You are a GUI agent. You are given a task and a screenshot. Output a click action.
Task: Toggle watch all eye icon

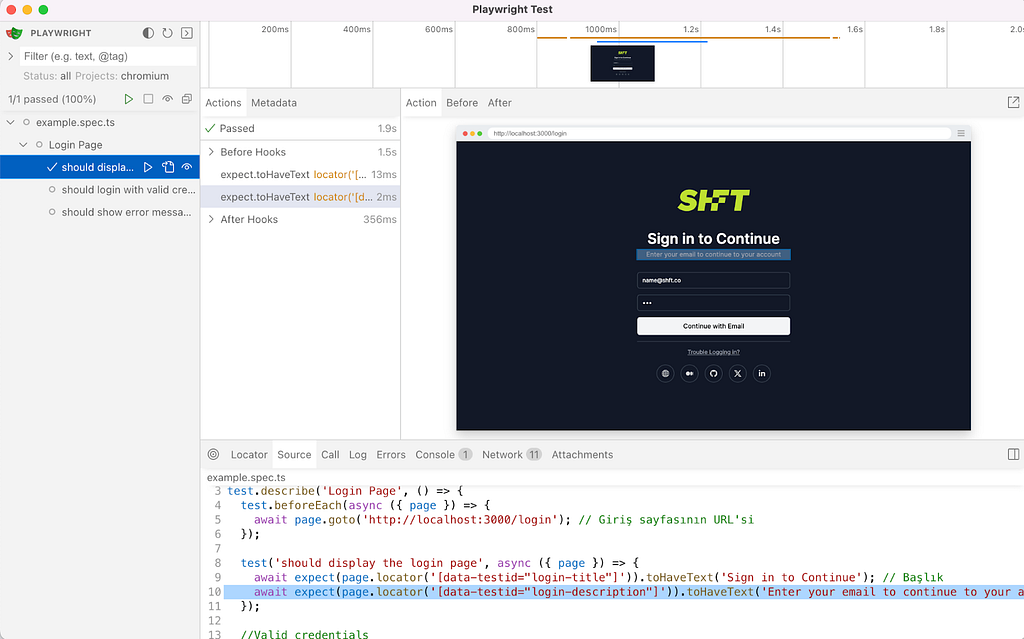[168, 99]
